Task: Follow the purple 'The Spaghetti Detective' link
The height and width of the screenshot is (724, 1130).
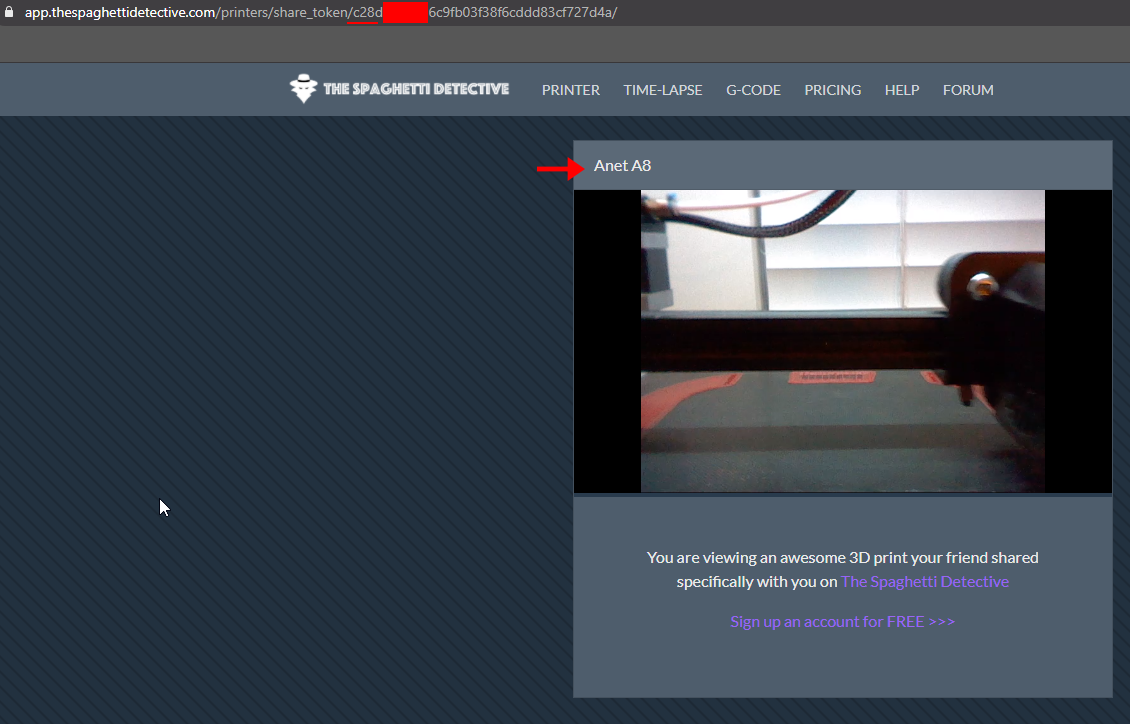Action: click(924, 581)
